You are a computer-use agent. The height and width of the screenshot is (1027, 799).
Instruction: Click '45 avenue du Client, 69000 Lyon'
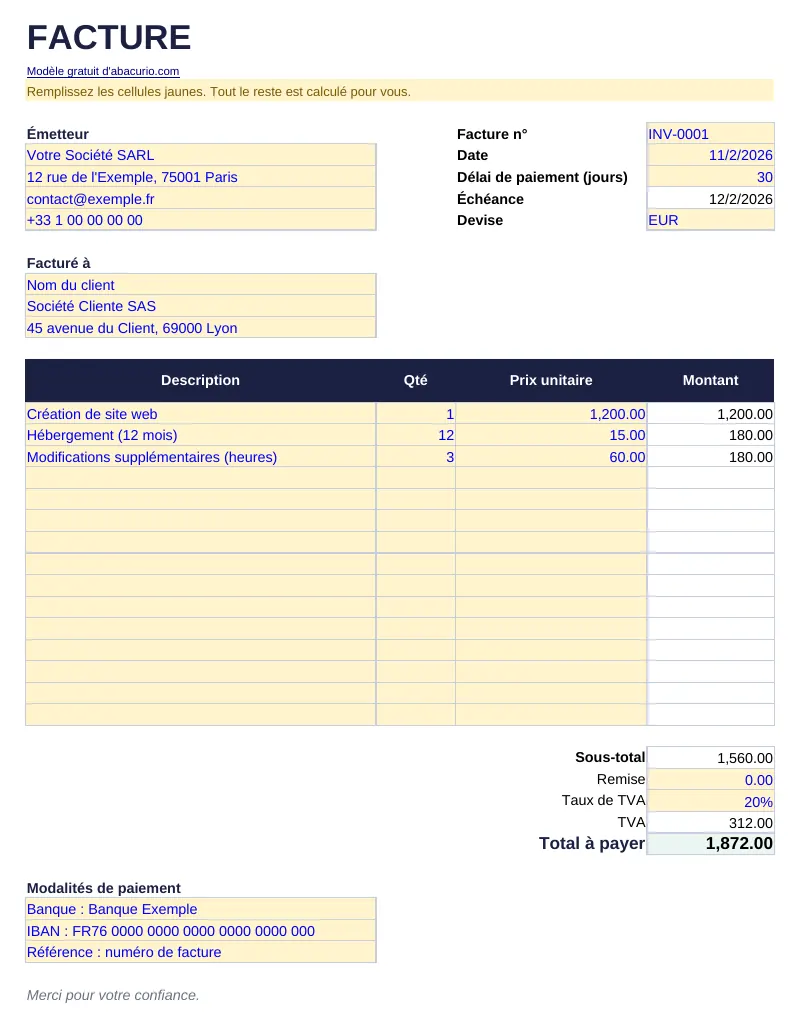tap(200, 327)
